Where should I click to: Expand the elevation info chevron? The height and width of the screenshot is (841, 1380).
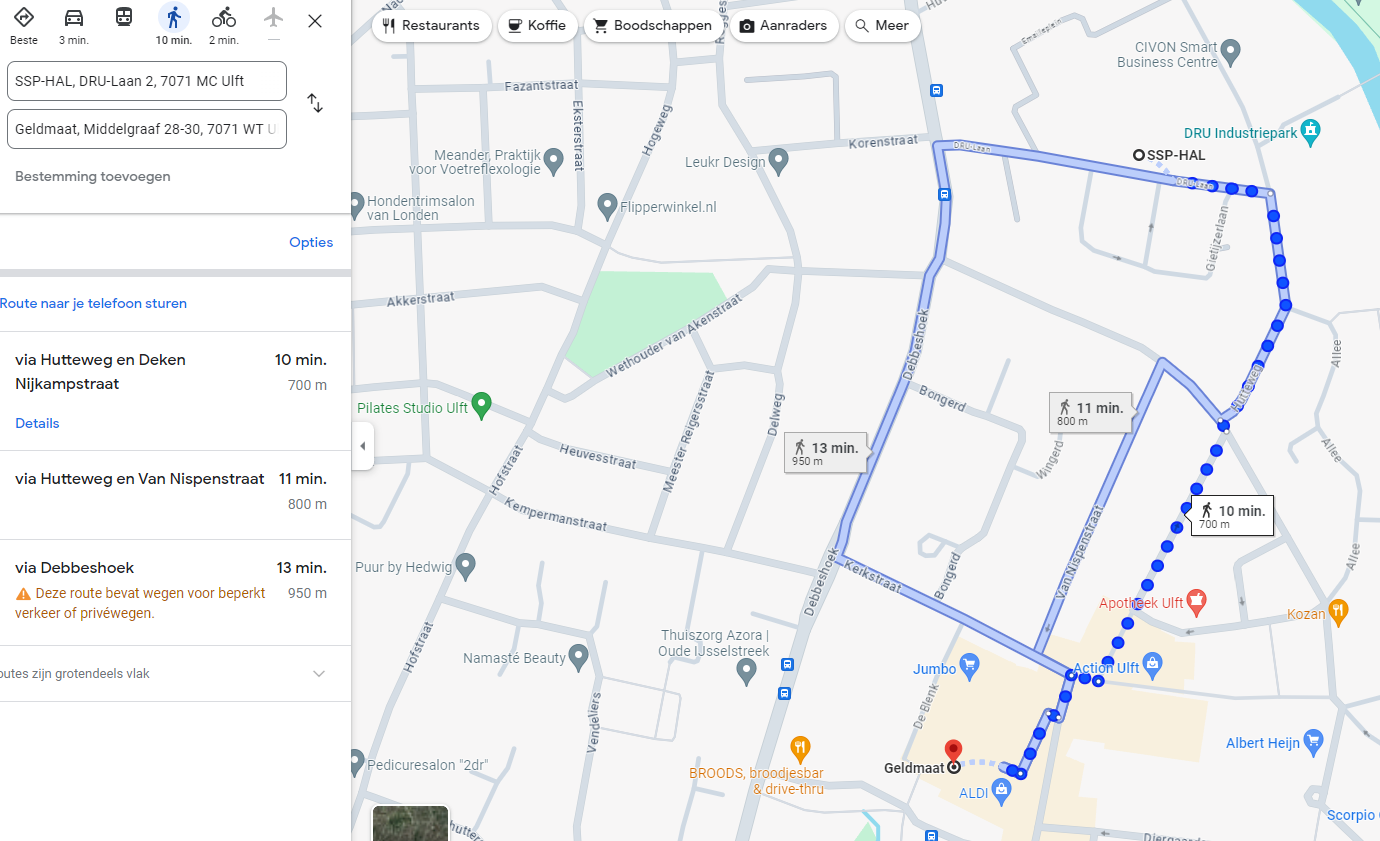319,674
